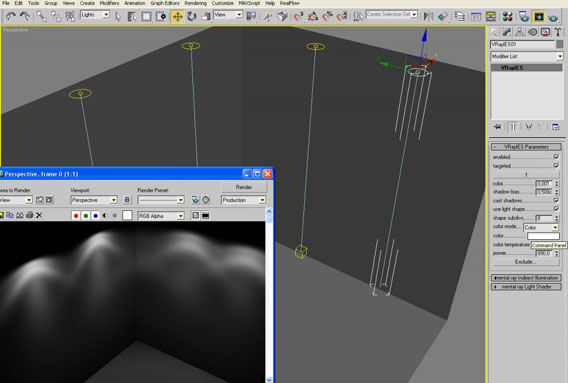The height and width of the screenshot is (383, 568).
Task: Toggle the Spinner Snap icon
Action: pyautogui.click(x=342, y=16)
